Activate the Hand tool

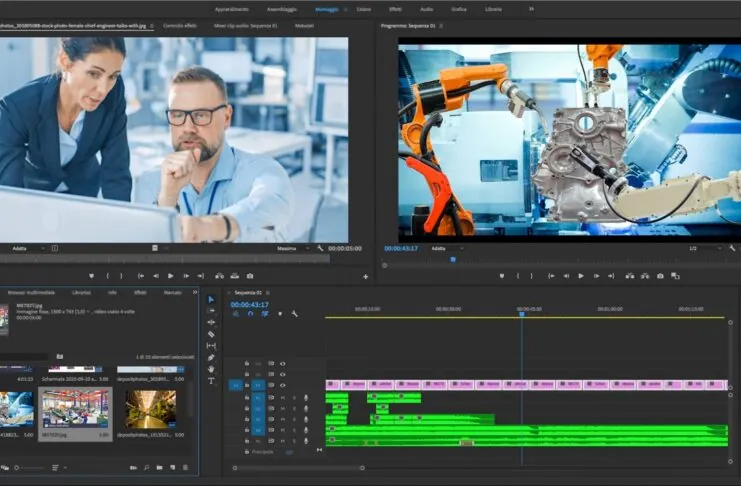[211, 369]
